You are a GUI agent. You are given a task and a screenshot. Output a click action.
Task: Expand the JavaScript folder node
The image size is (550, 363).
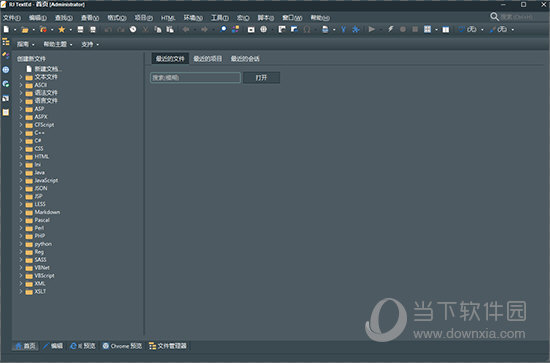(x=21, y=180)
